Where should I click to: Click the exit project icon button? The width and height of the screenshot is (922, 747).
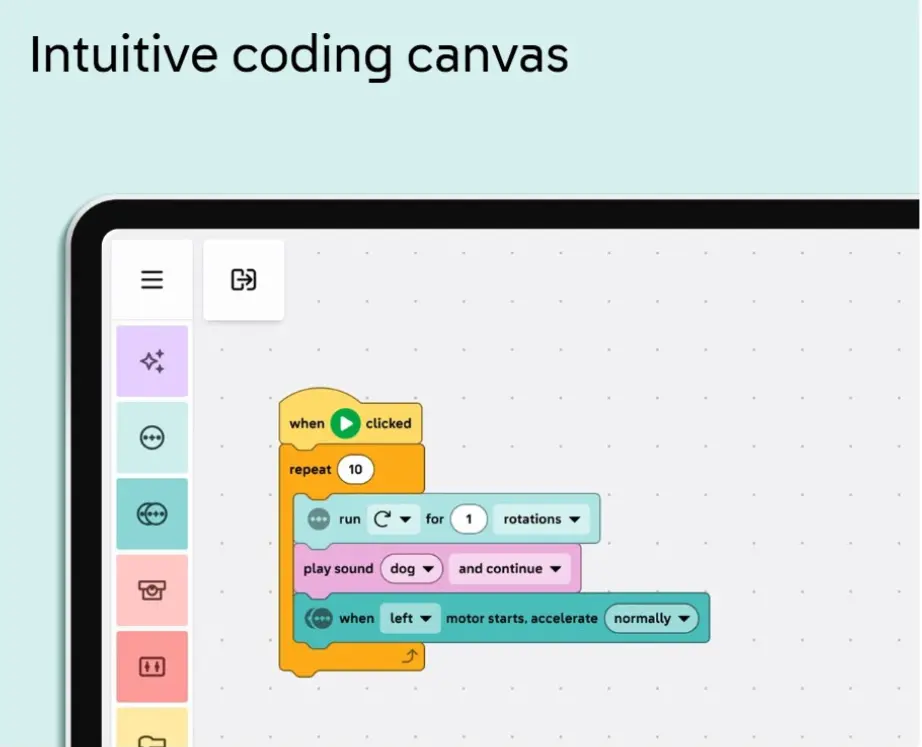tap(243, 280)
